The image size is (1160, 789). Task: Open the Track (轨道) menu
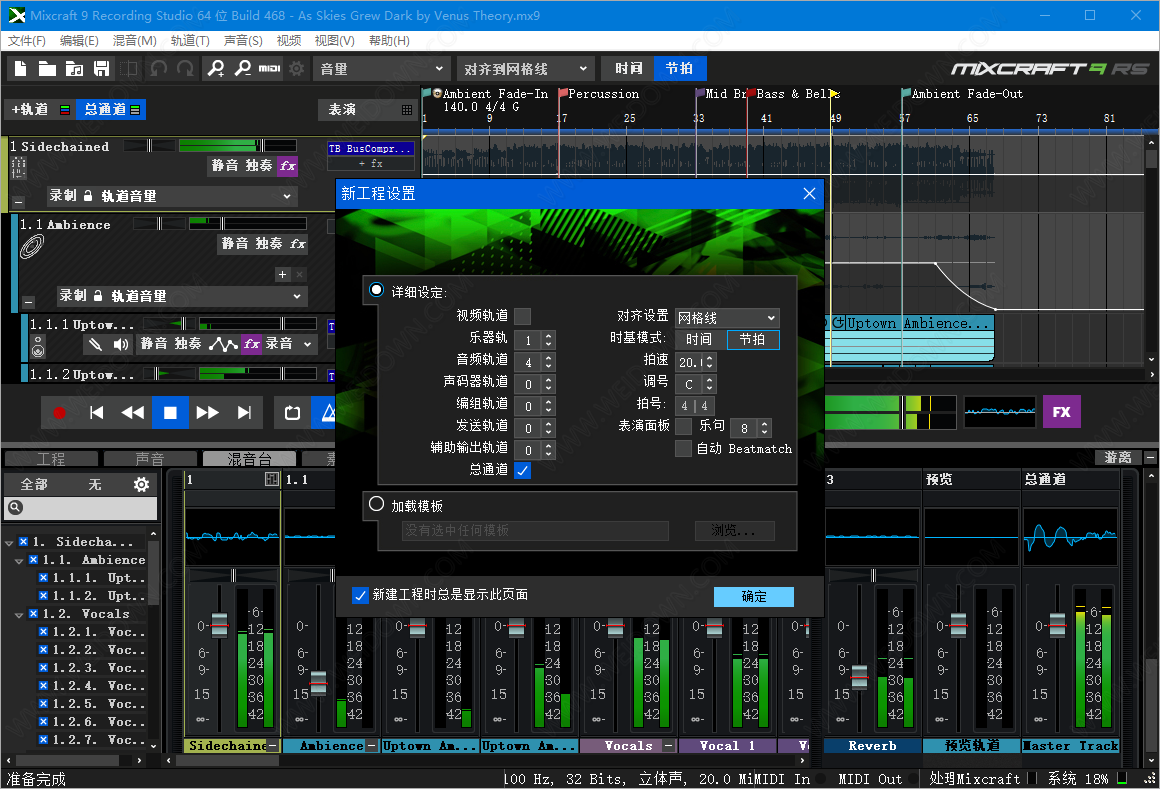click(x=190, y=41)
